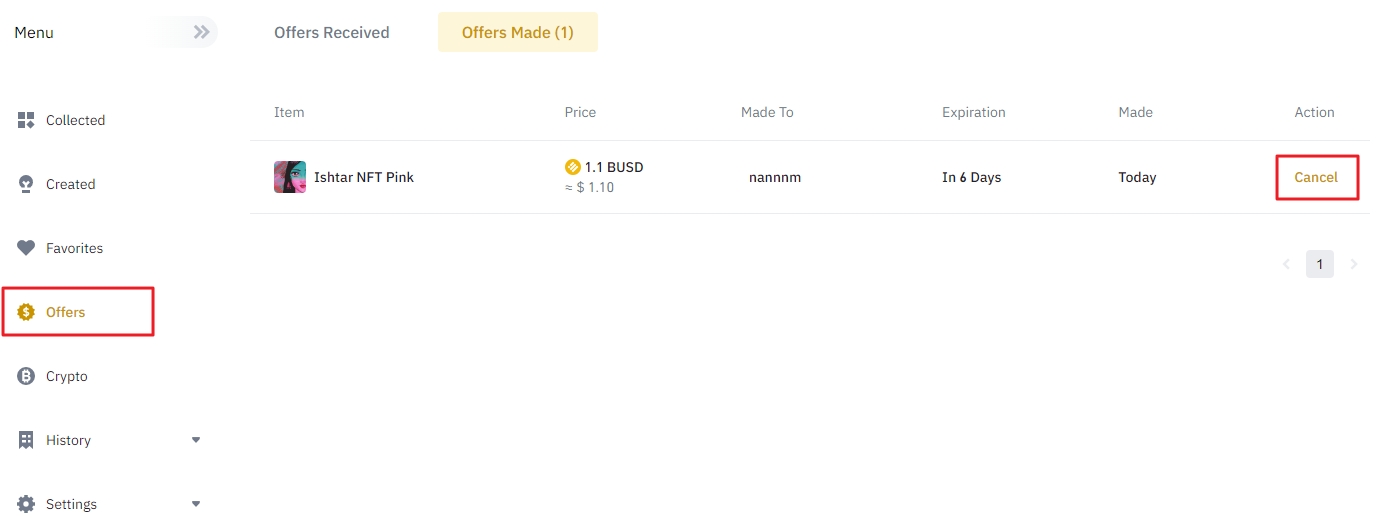Open the Ishtar NFT Pink thumbnail

point(290,177)
